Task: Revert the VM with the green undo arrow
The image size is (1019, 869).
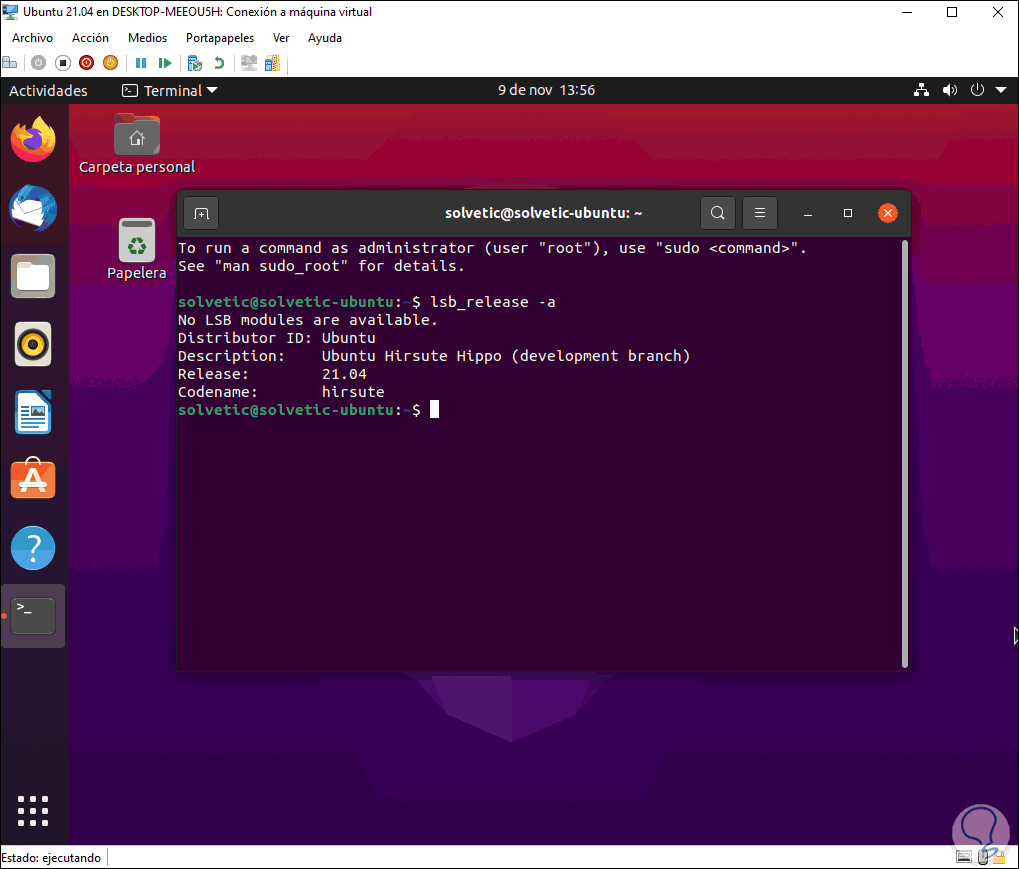Action: (x=219, y=63)
